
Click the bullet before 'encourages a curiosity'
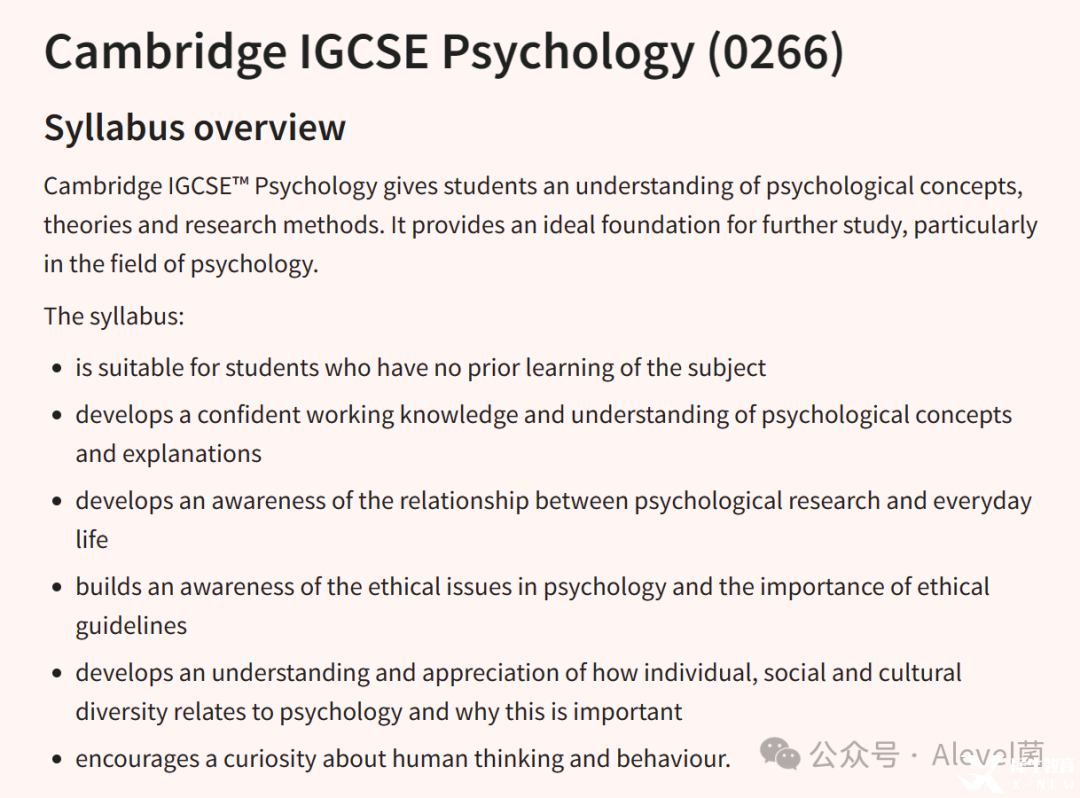click(x=57, y=759)
